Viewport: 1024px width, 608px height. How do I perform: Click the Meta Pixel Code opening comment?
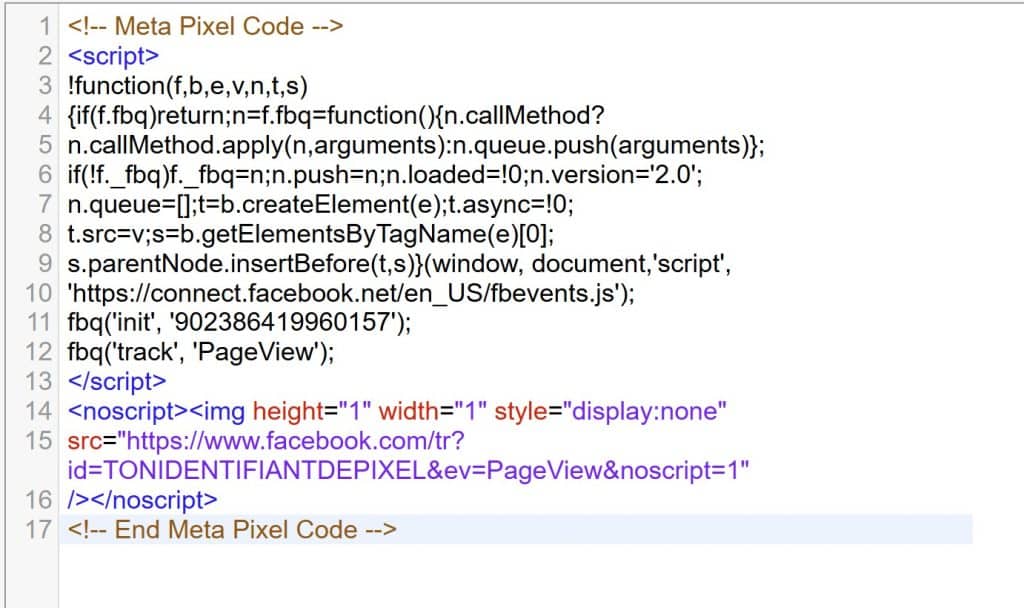pyautogui.click(x=205, y=26)
